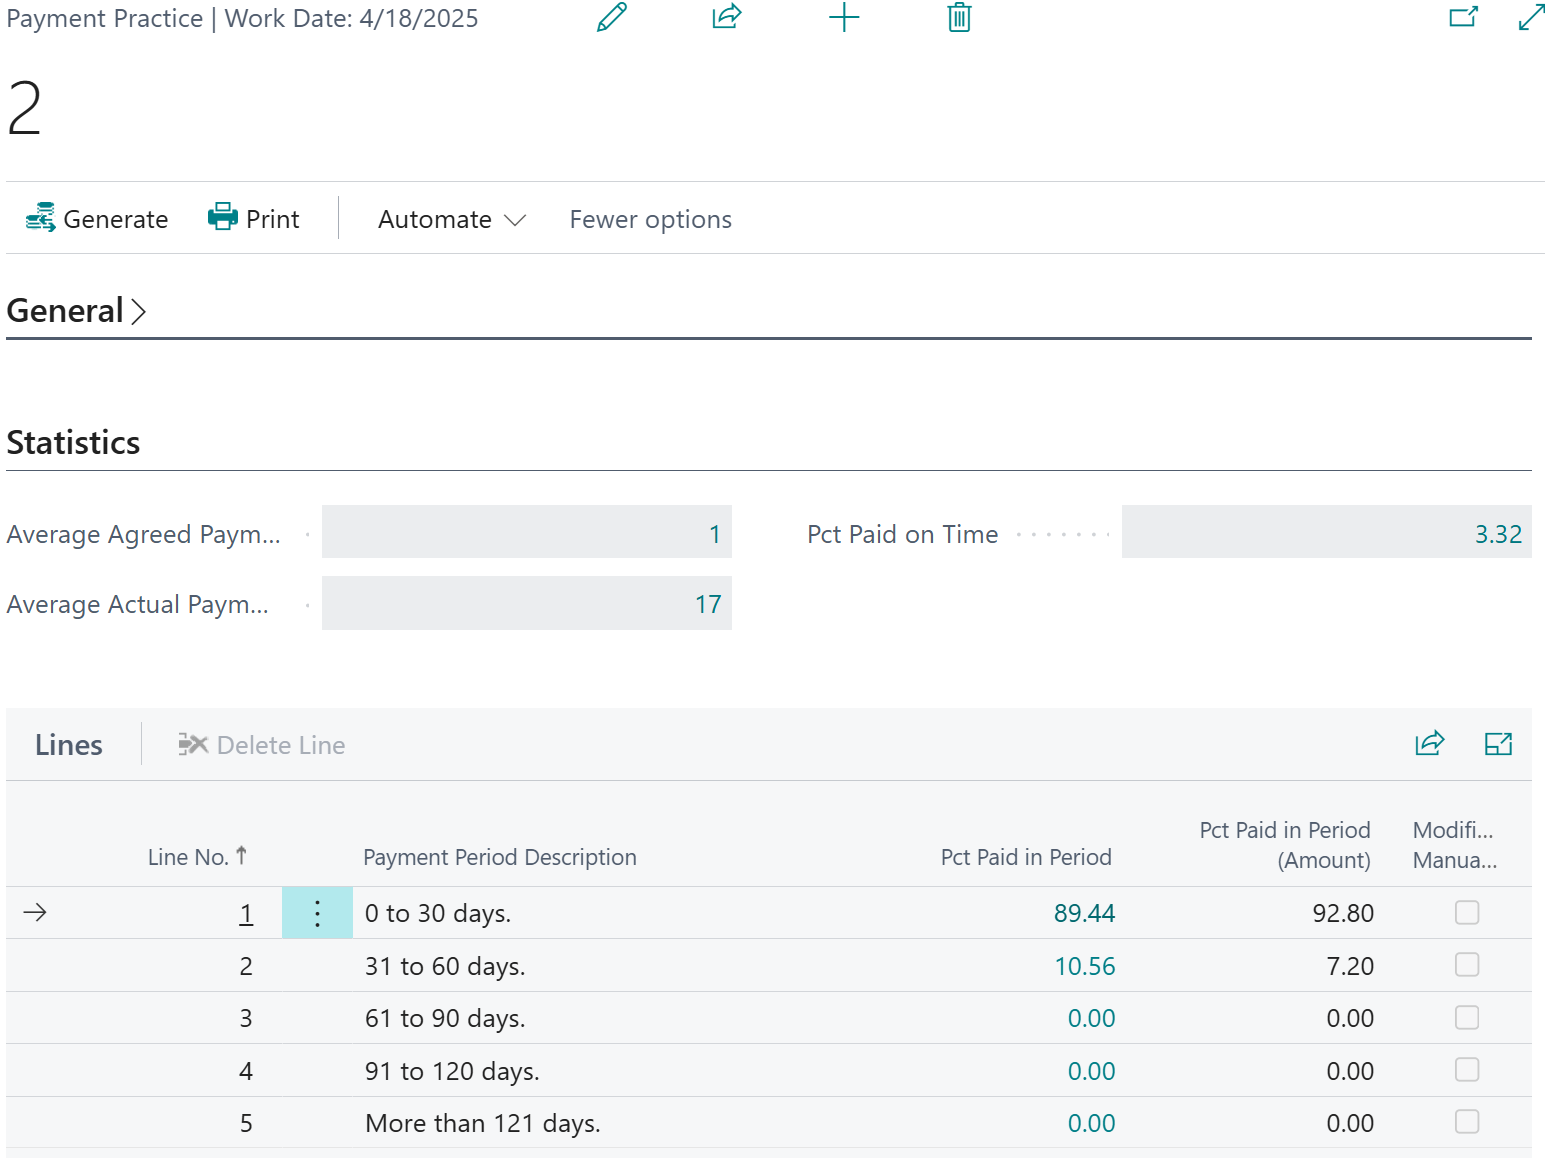Toggle Modified Manually checkbox for More than 121 days
1545x1158 pixels.
click(x=1467, y=1121)
